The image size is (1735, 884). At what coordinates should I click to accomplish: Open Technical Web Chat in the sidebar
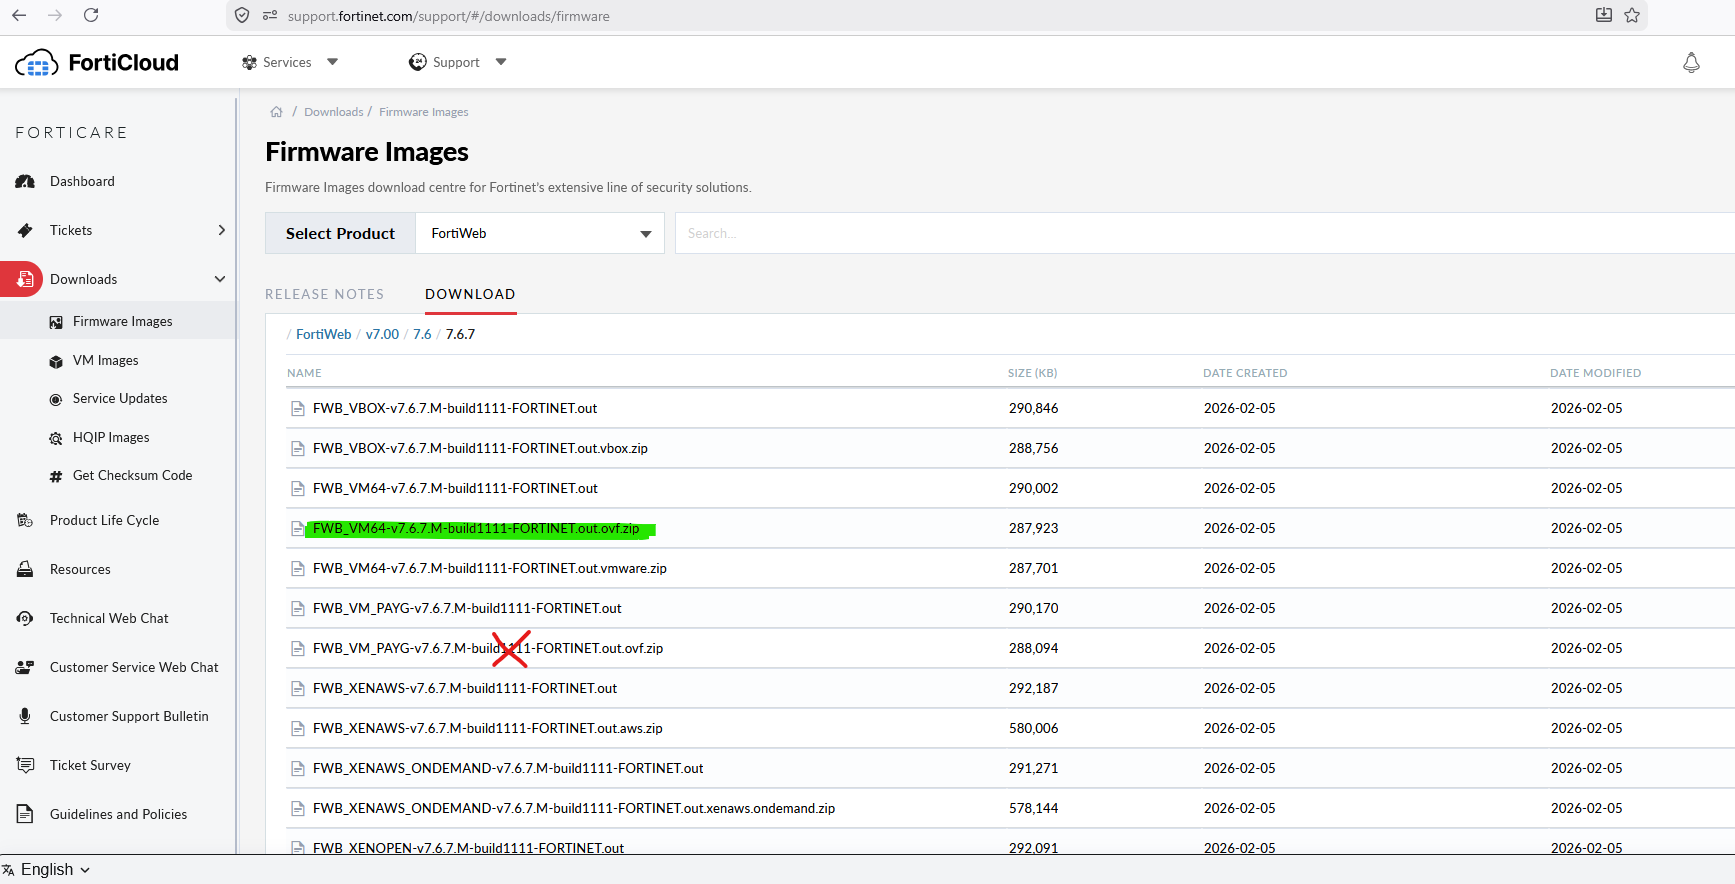tap(109, 618)
